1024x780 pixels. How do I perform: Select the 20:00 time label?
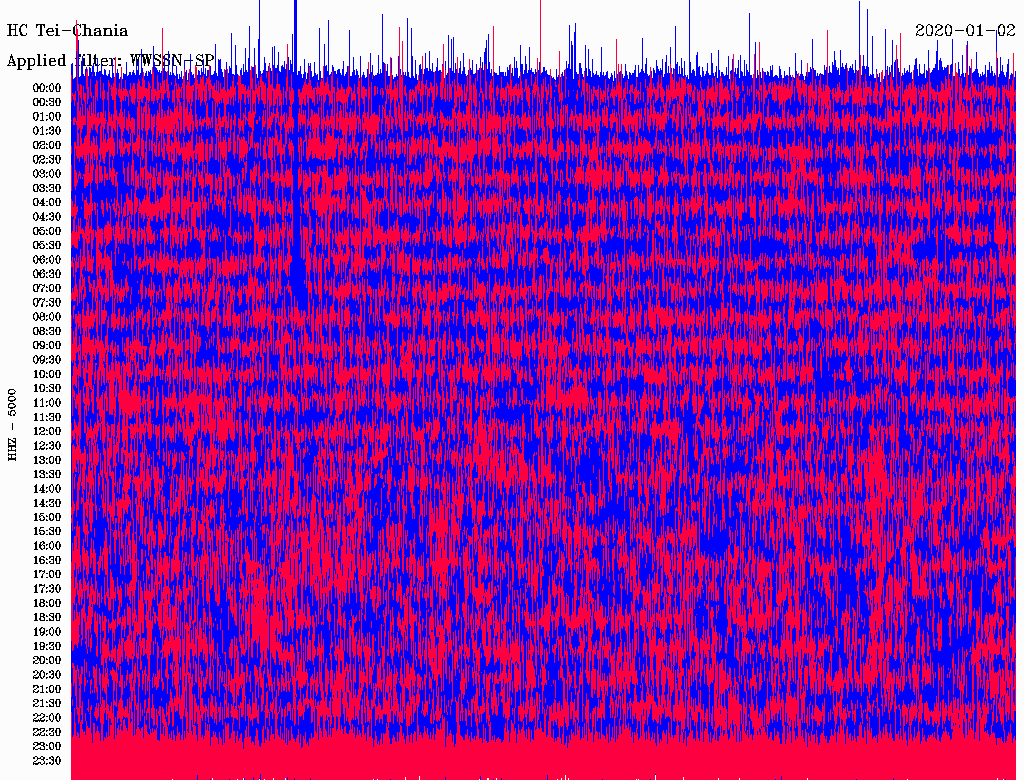(47, 661)
